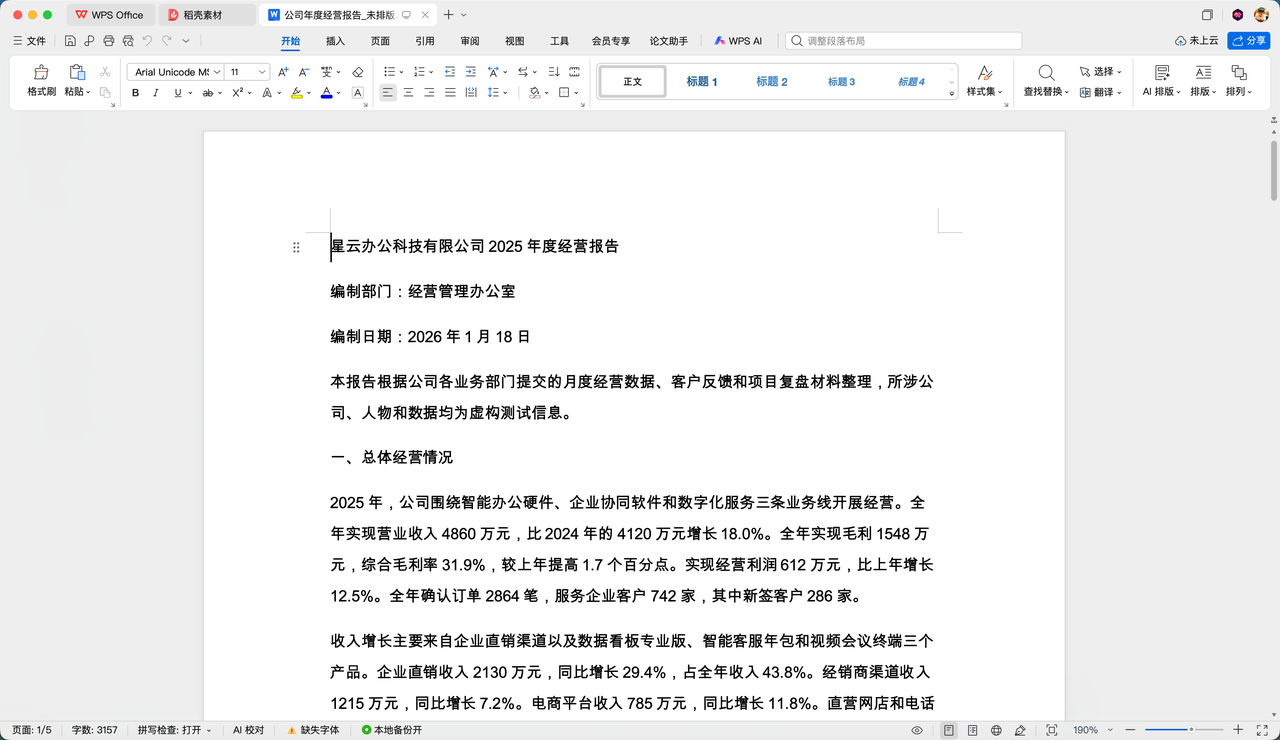Click the AI 排版 layout icon
The height and width of the screenshot is (740, 1280).
click(x=1161, y=73)
